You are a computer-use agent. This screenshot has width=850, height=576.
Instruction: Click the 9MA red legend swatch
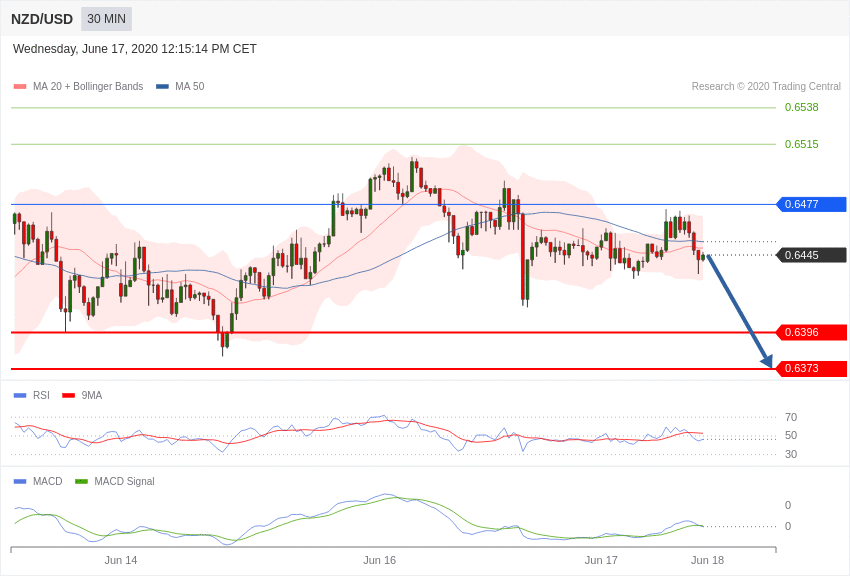tap(69, 396)
